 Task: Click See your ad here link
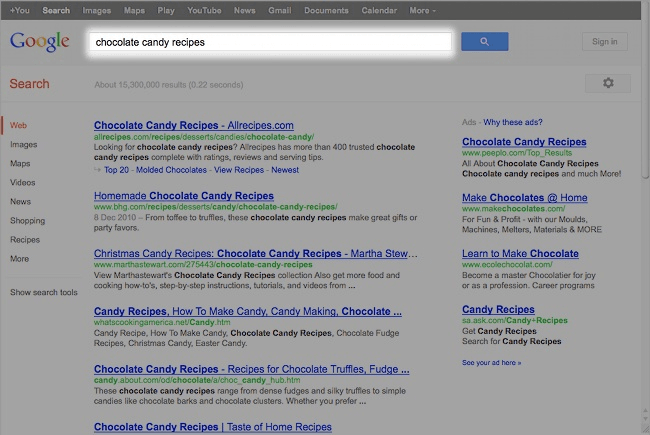(x=492, y=363)
